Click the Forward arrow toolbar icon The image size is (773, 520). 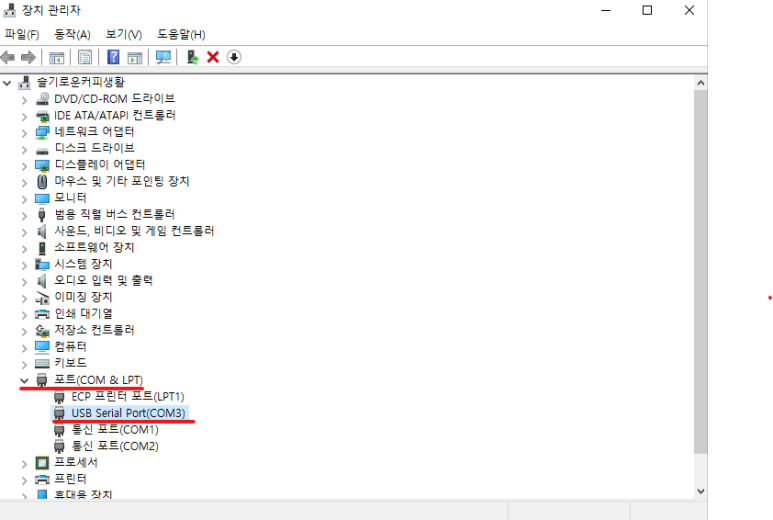pos(29,57)
